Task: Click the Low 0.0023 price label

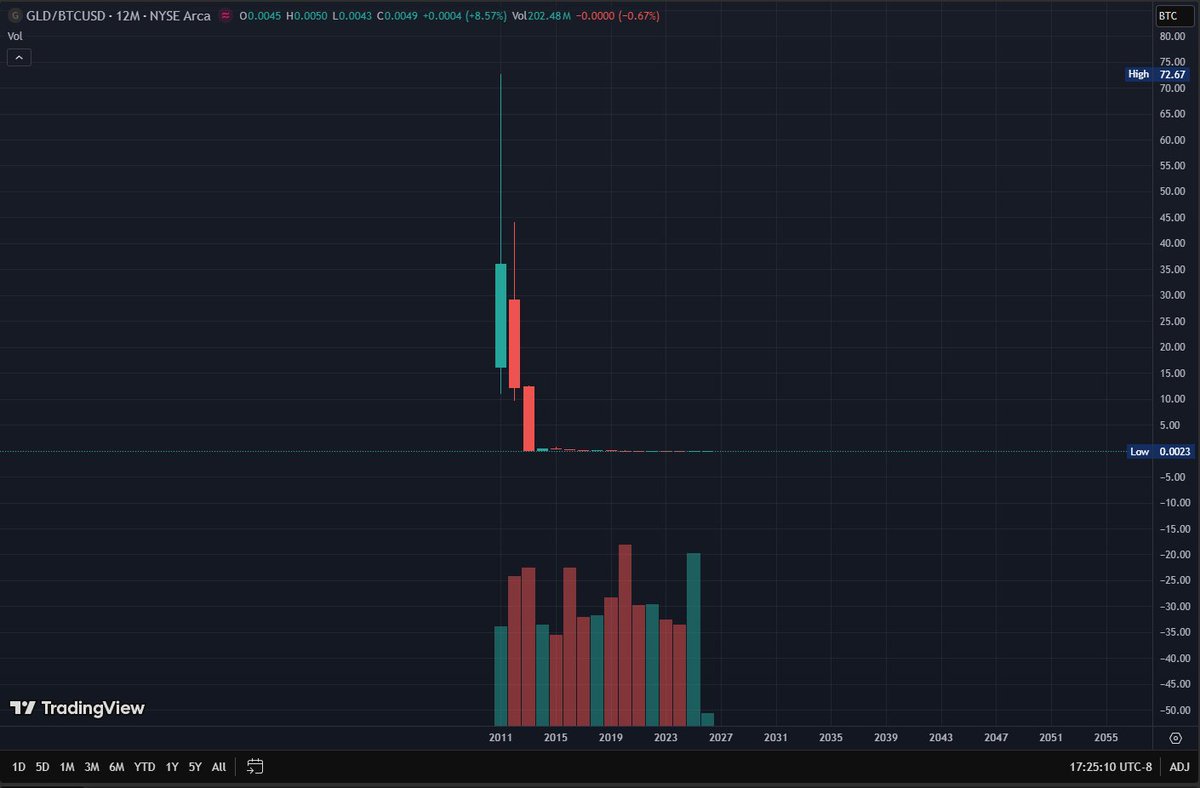Action: click(x=1158, y=452)
